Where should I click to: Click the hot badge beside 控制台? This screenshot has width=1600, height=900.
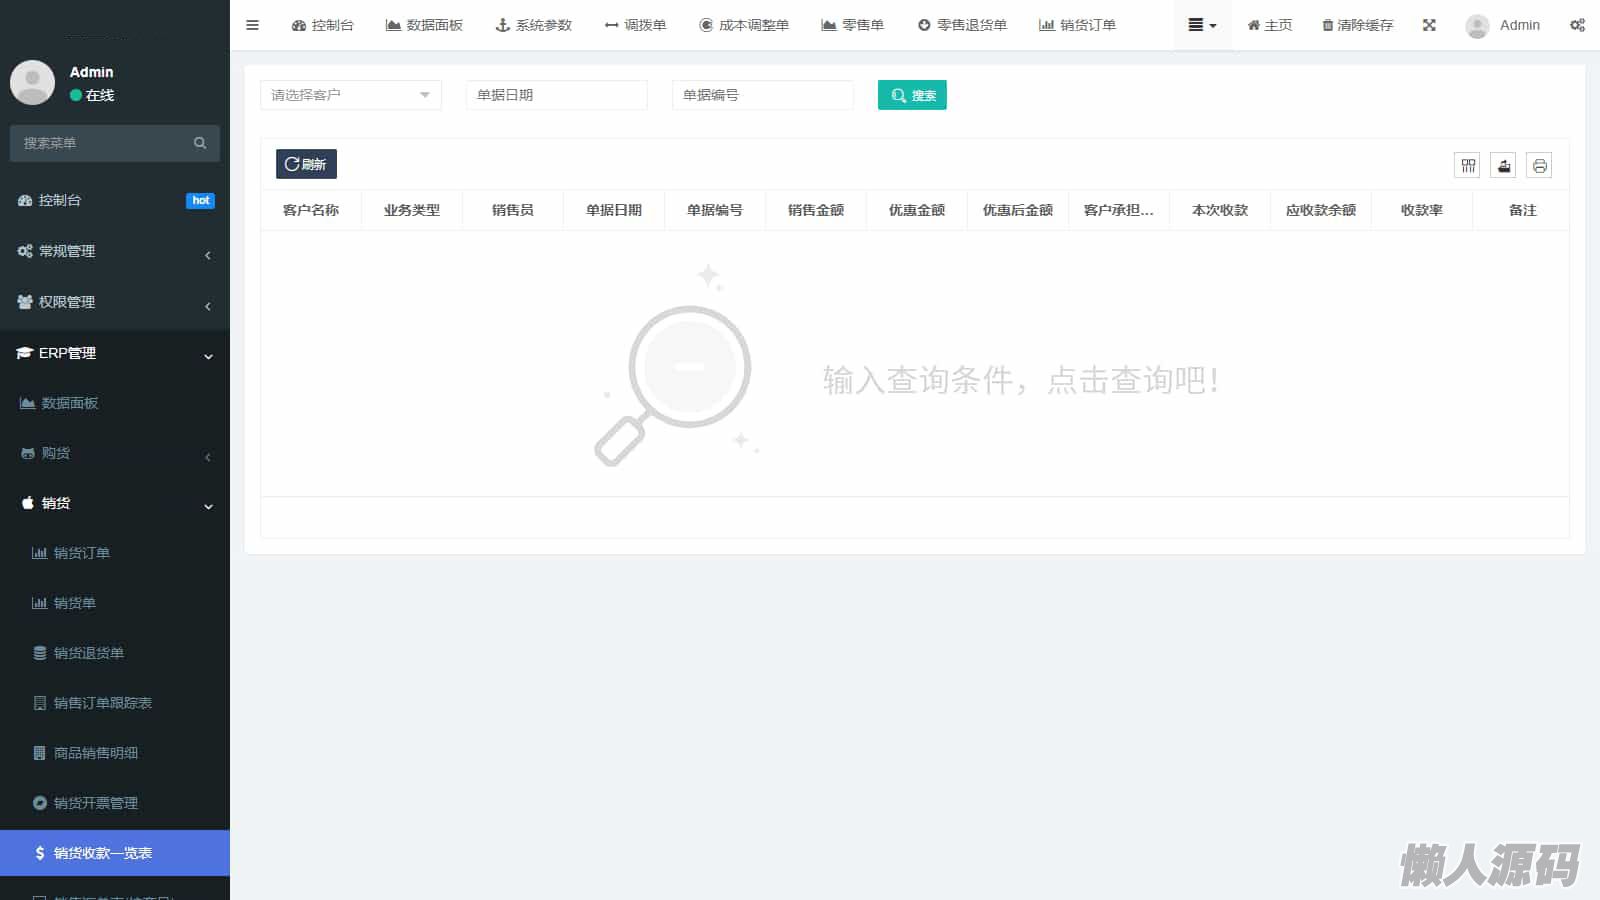(x=201, y=201)
